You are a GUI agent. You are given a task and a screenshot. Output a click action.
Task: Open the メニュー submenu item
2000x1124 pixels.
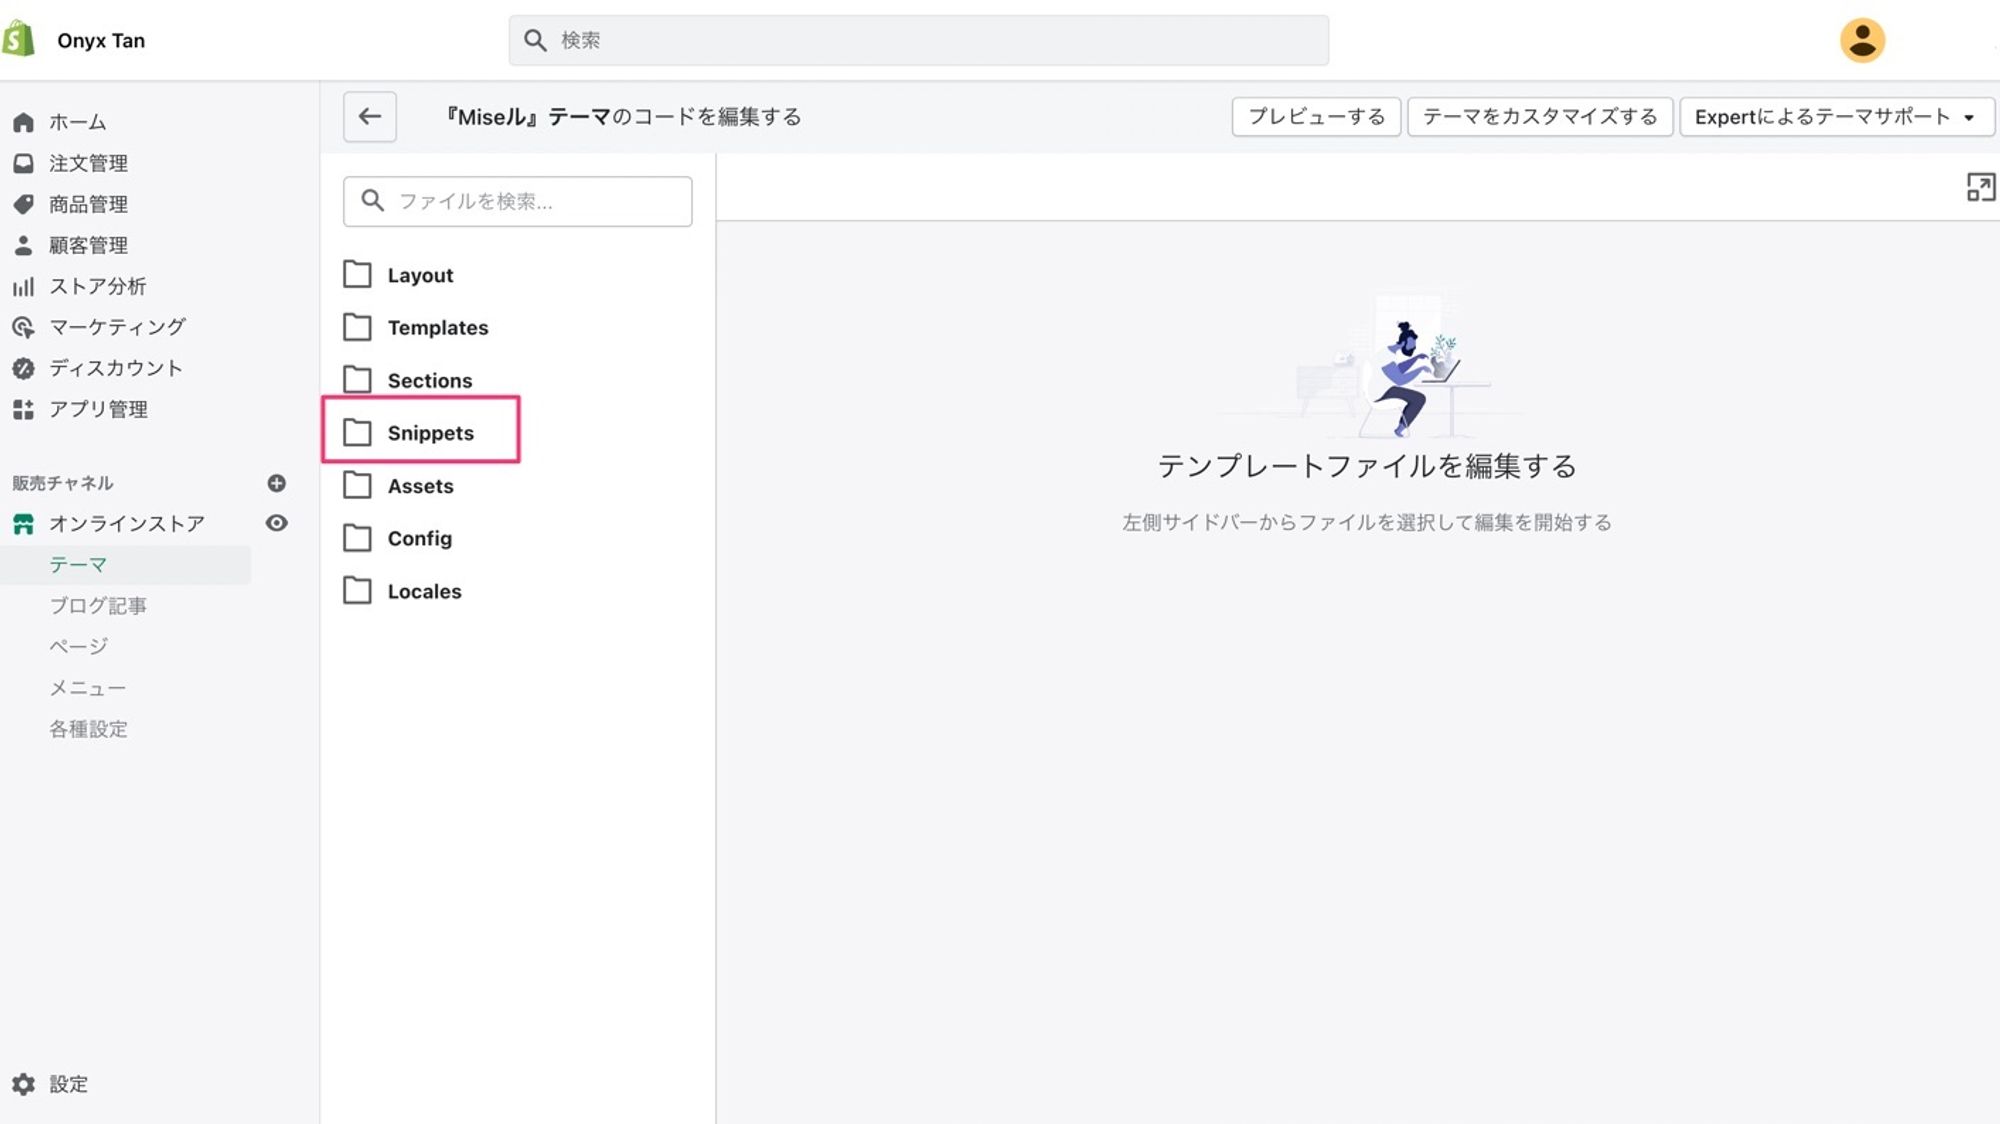click(x=88, y=688)
